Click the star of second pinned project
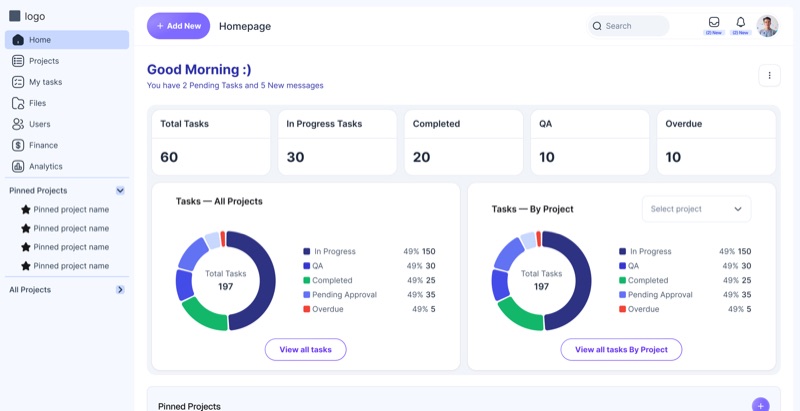 click(x=26, y=228)
